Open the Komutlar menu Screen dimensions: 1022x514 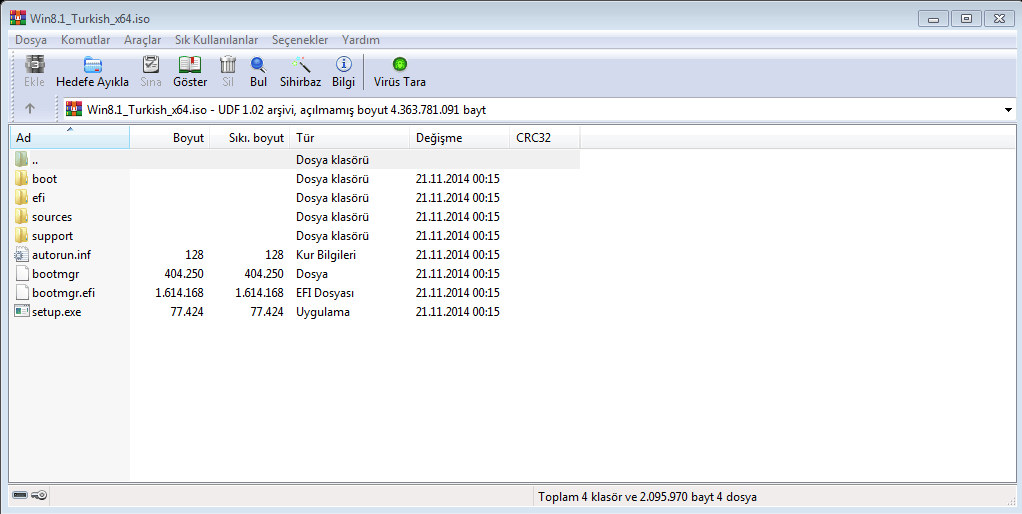pyautogui.click(x=85, y=40)
